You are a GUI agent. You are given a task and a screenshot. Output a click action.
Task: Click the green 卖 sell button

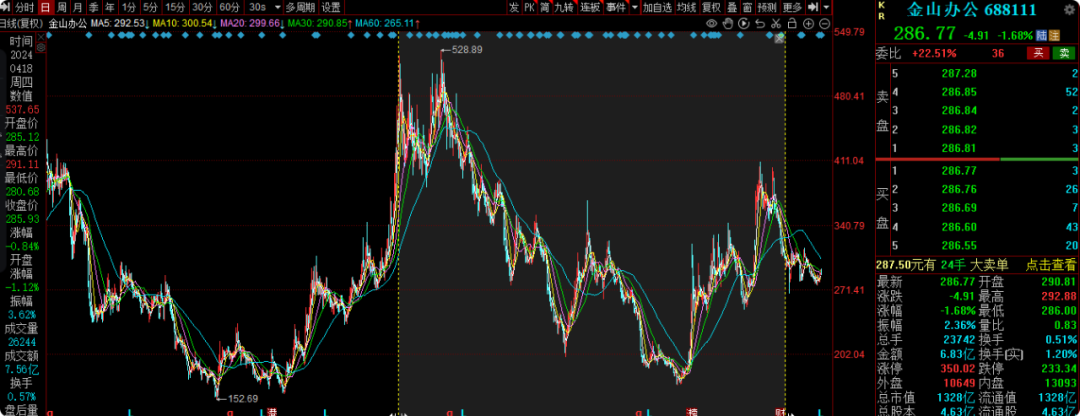(x=1063, y=53)
